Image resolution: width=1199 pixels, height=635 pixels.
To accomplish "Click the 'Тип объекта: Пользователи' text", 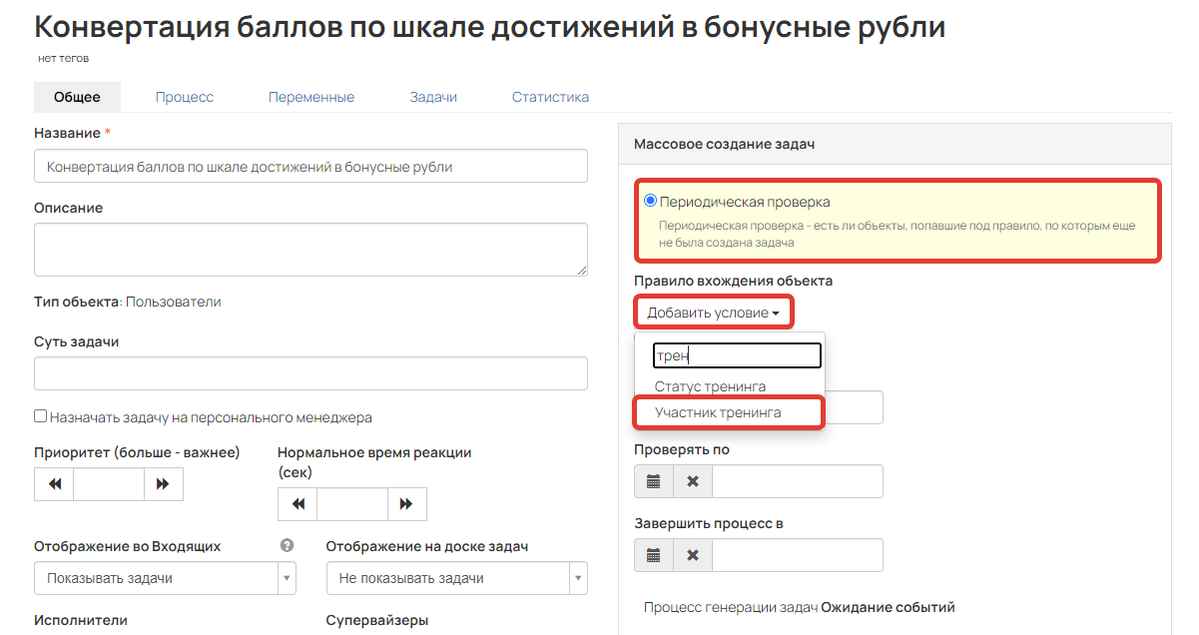I will (128, 301).
